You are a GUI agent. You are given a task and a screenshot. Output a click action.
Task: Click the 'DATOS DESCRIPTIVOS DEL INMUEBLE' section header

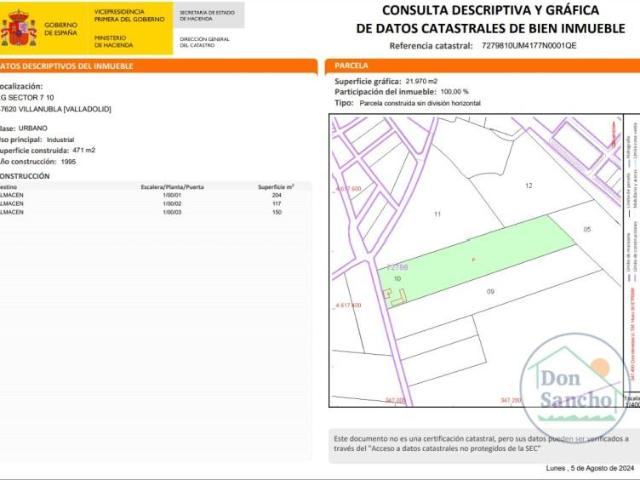157,66
